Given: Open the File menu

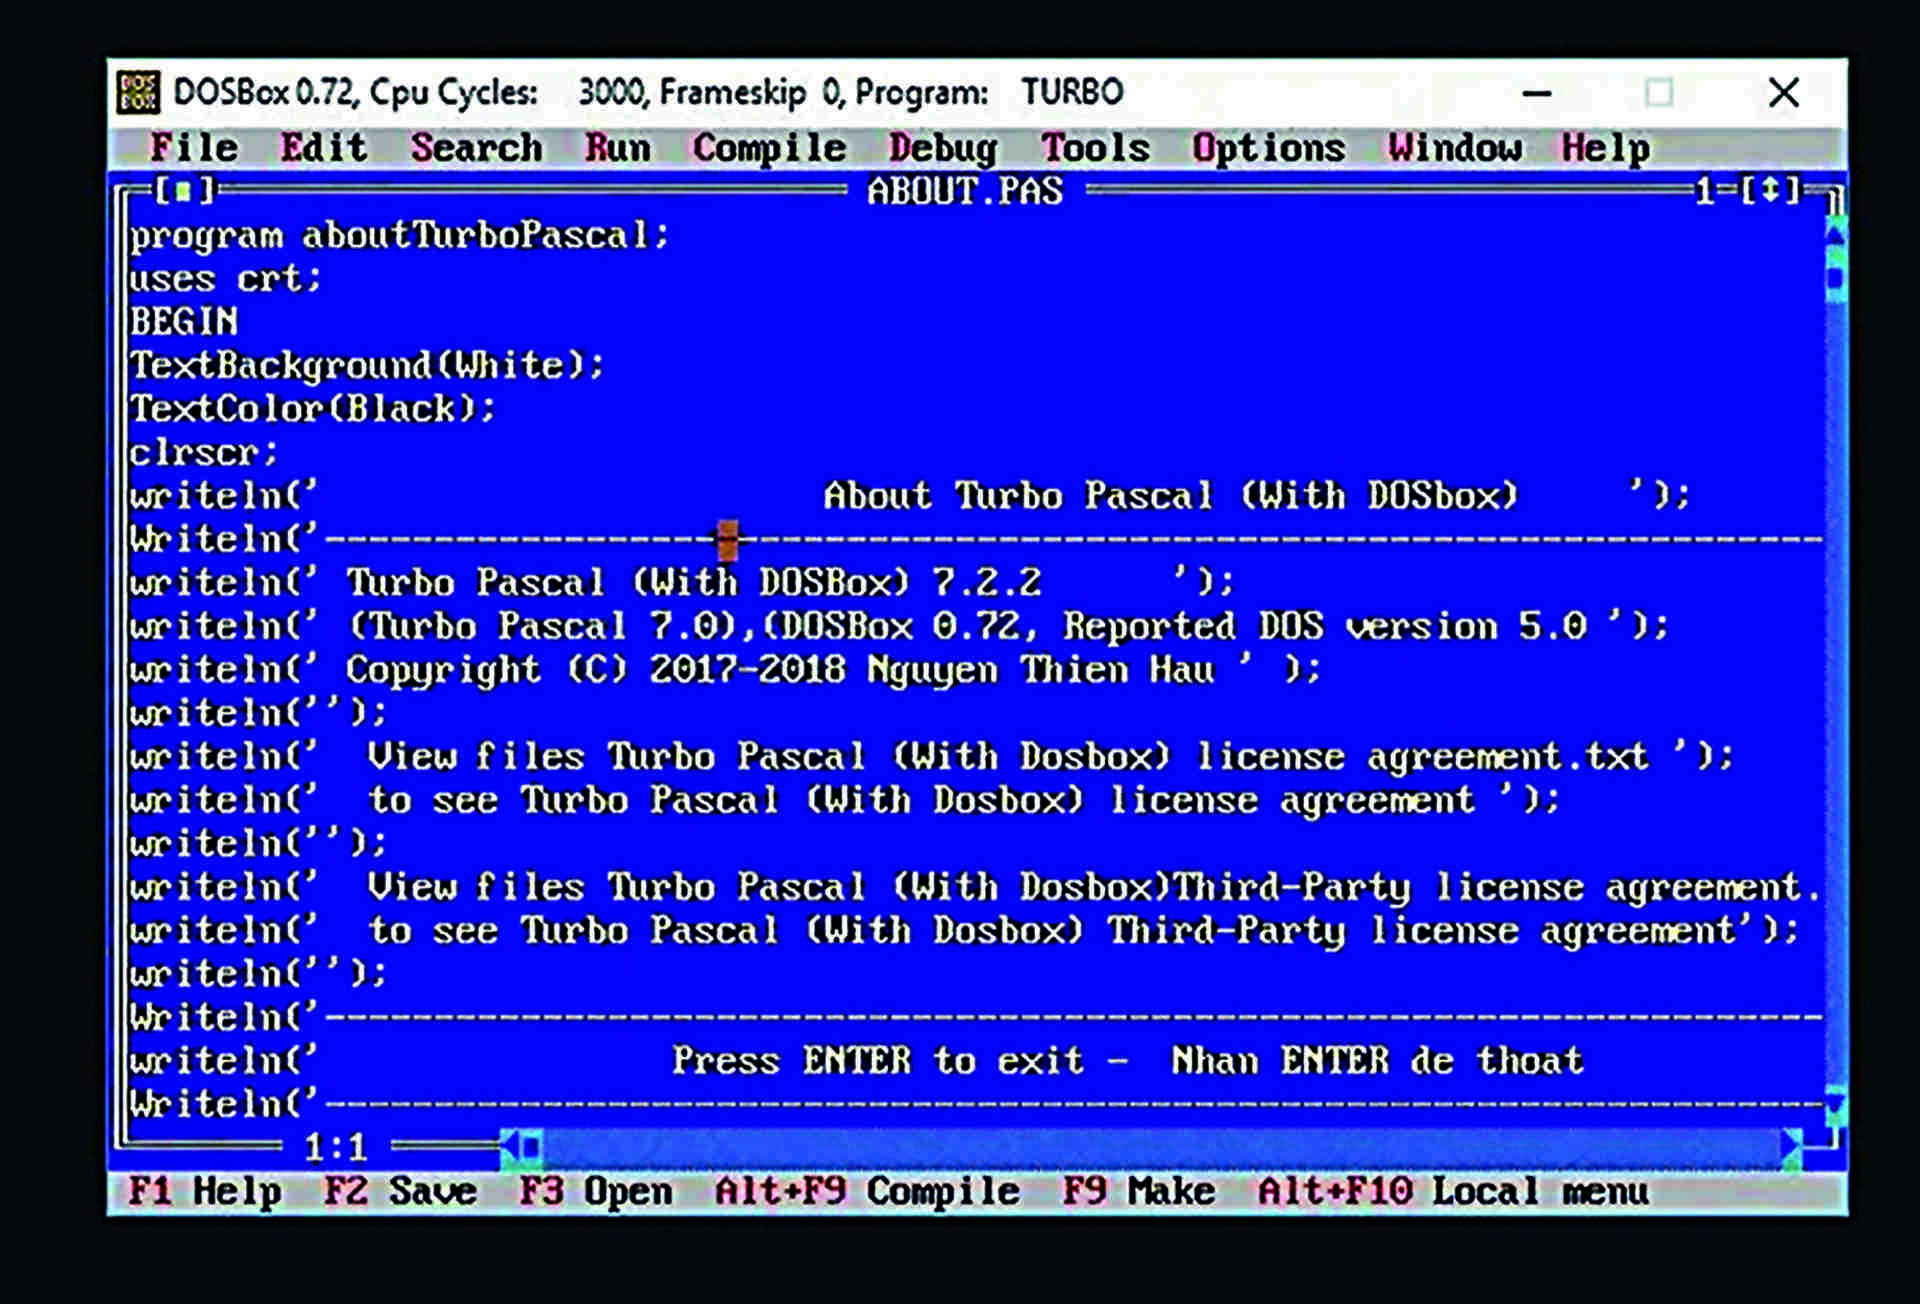Looking at the screenshot, I should click(194, 147).
